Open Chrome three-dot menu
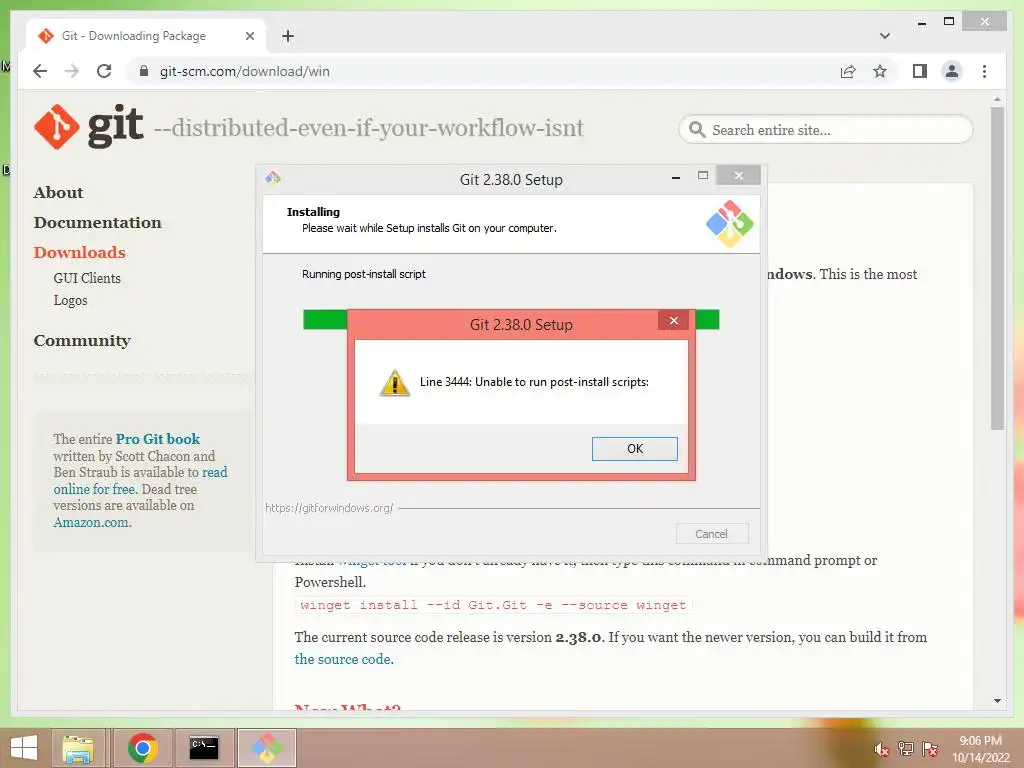1024x768 pixels. 984,71
